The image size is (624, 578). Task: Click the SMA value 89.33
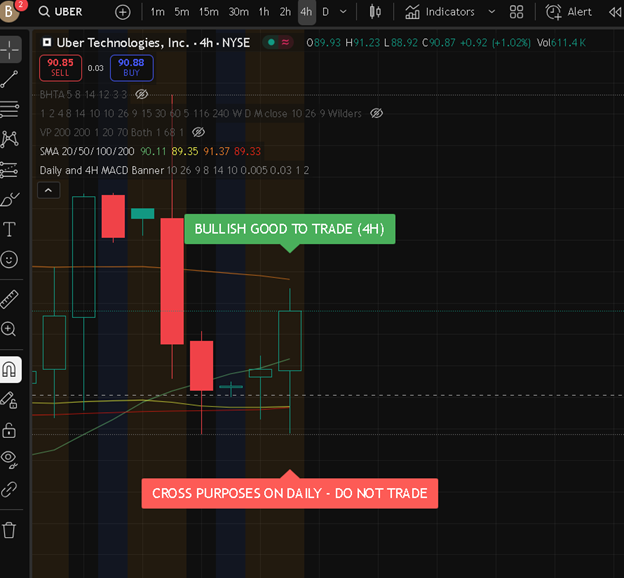(x=248, y=151)
